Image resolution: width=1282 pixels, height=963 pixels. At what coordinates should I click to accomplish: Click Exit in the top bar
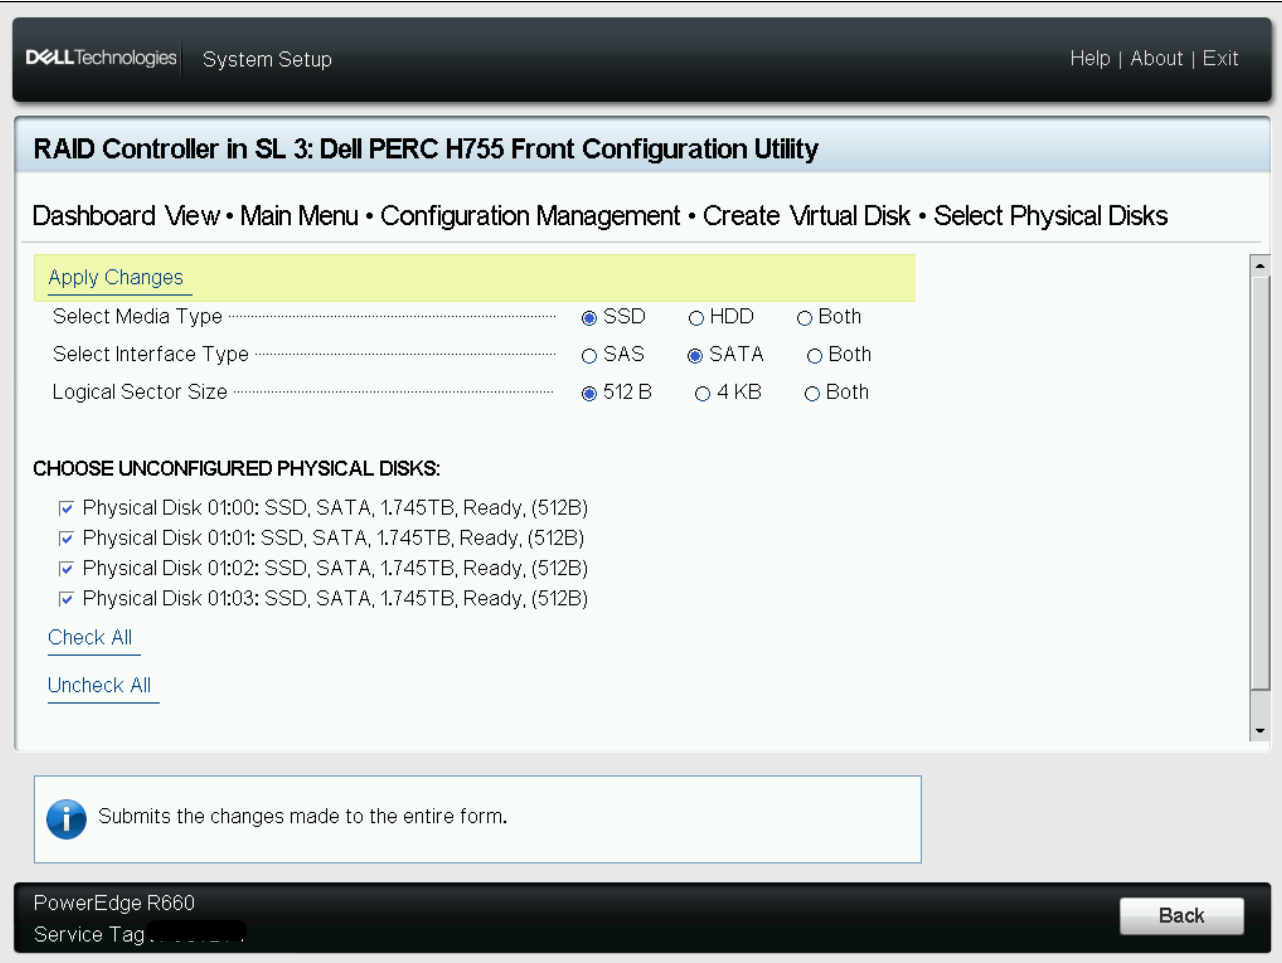[1220, 58]
